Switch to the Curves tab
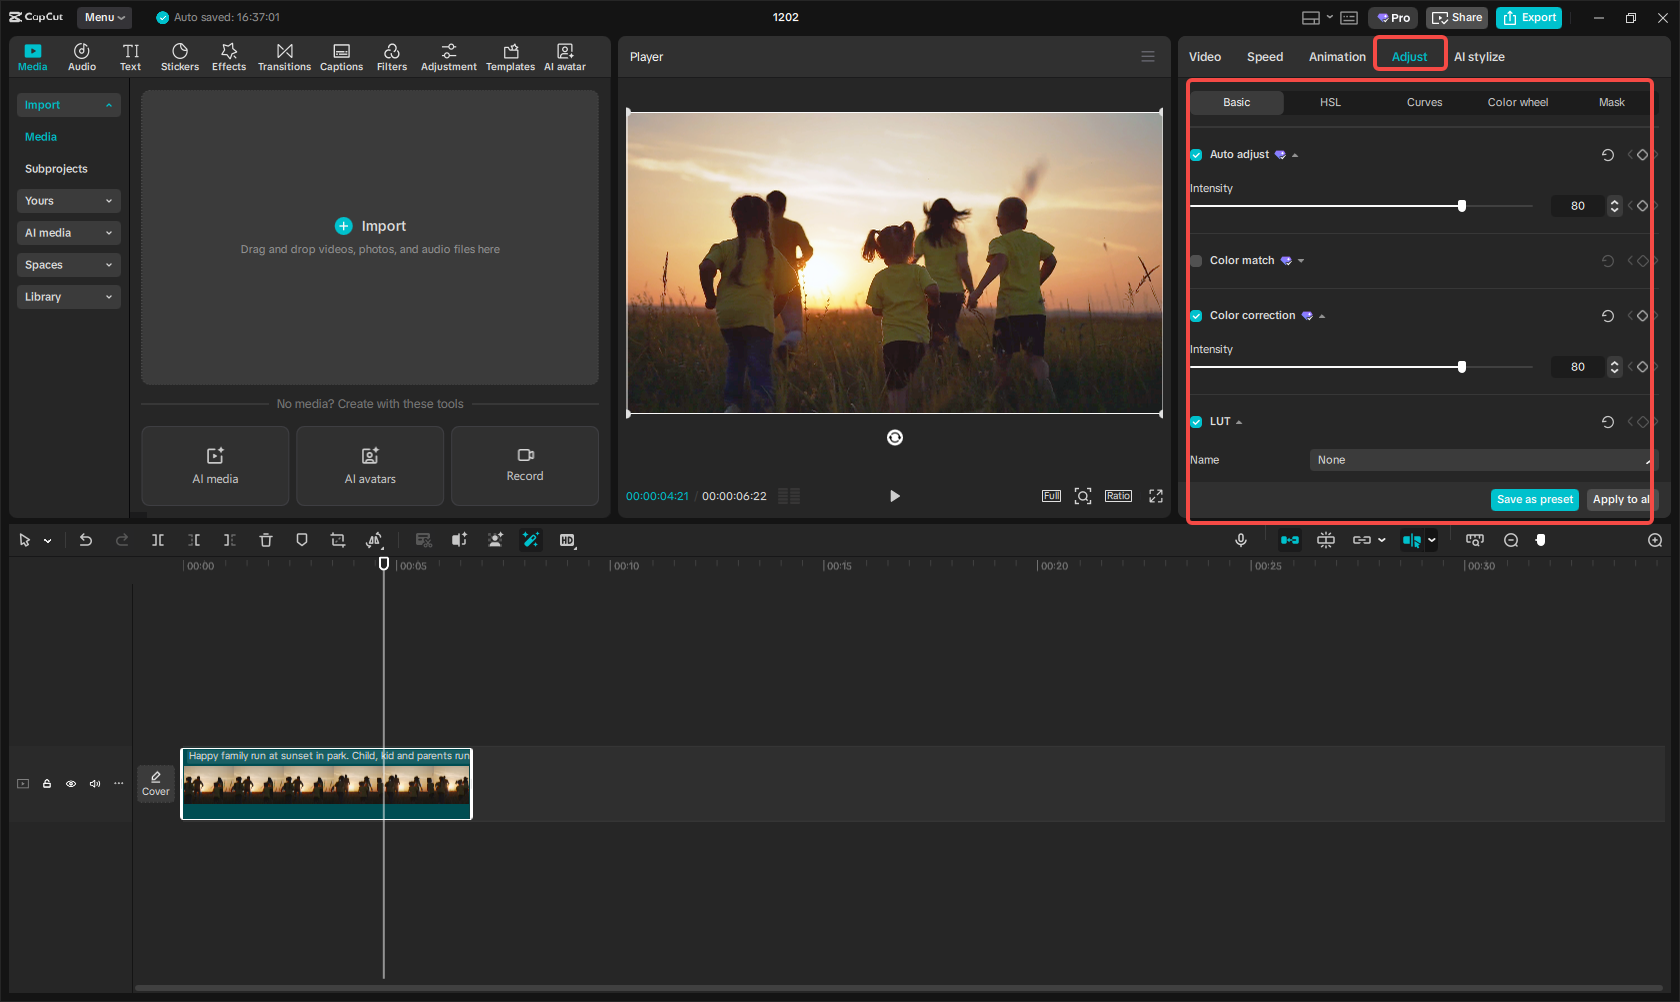This screenshot has width=1680, height=1002. (1424, 102)
